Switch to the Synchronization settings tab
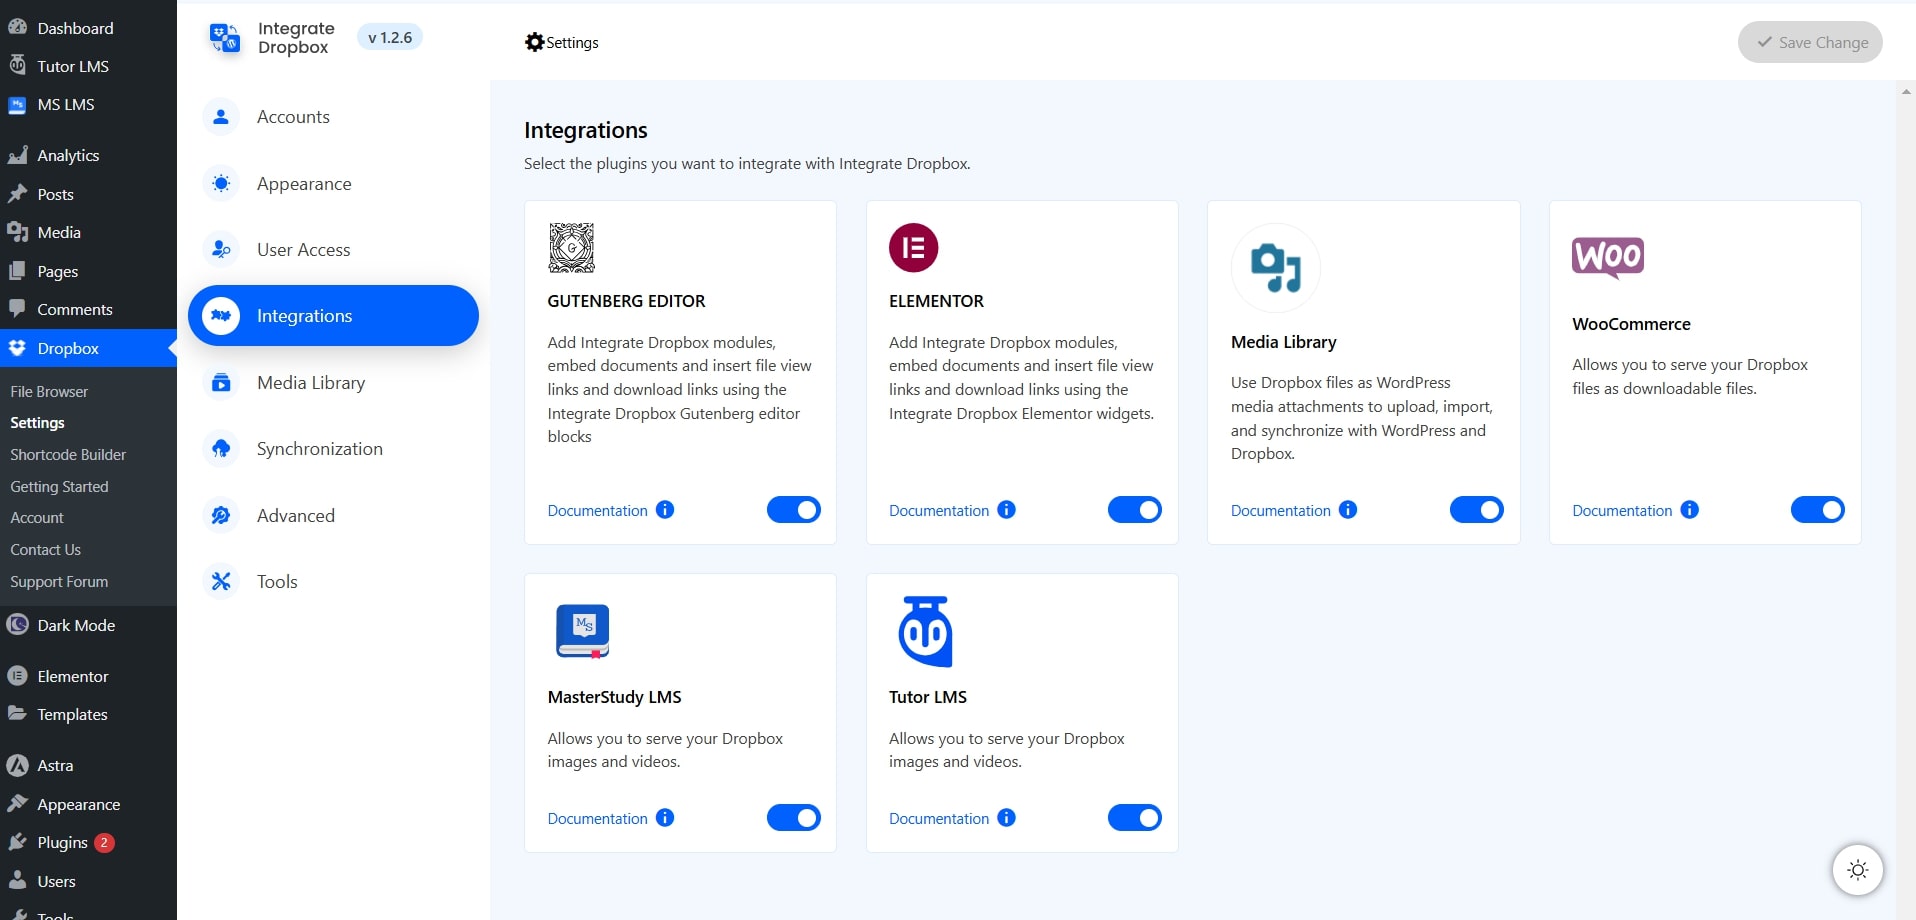This screenshot has height=920, width=1916. tap(333, 449)
